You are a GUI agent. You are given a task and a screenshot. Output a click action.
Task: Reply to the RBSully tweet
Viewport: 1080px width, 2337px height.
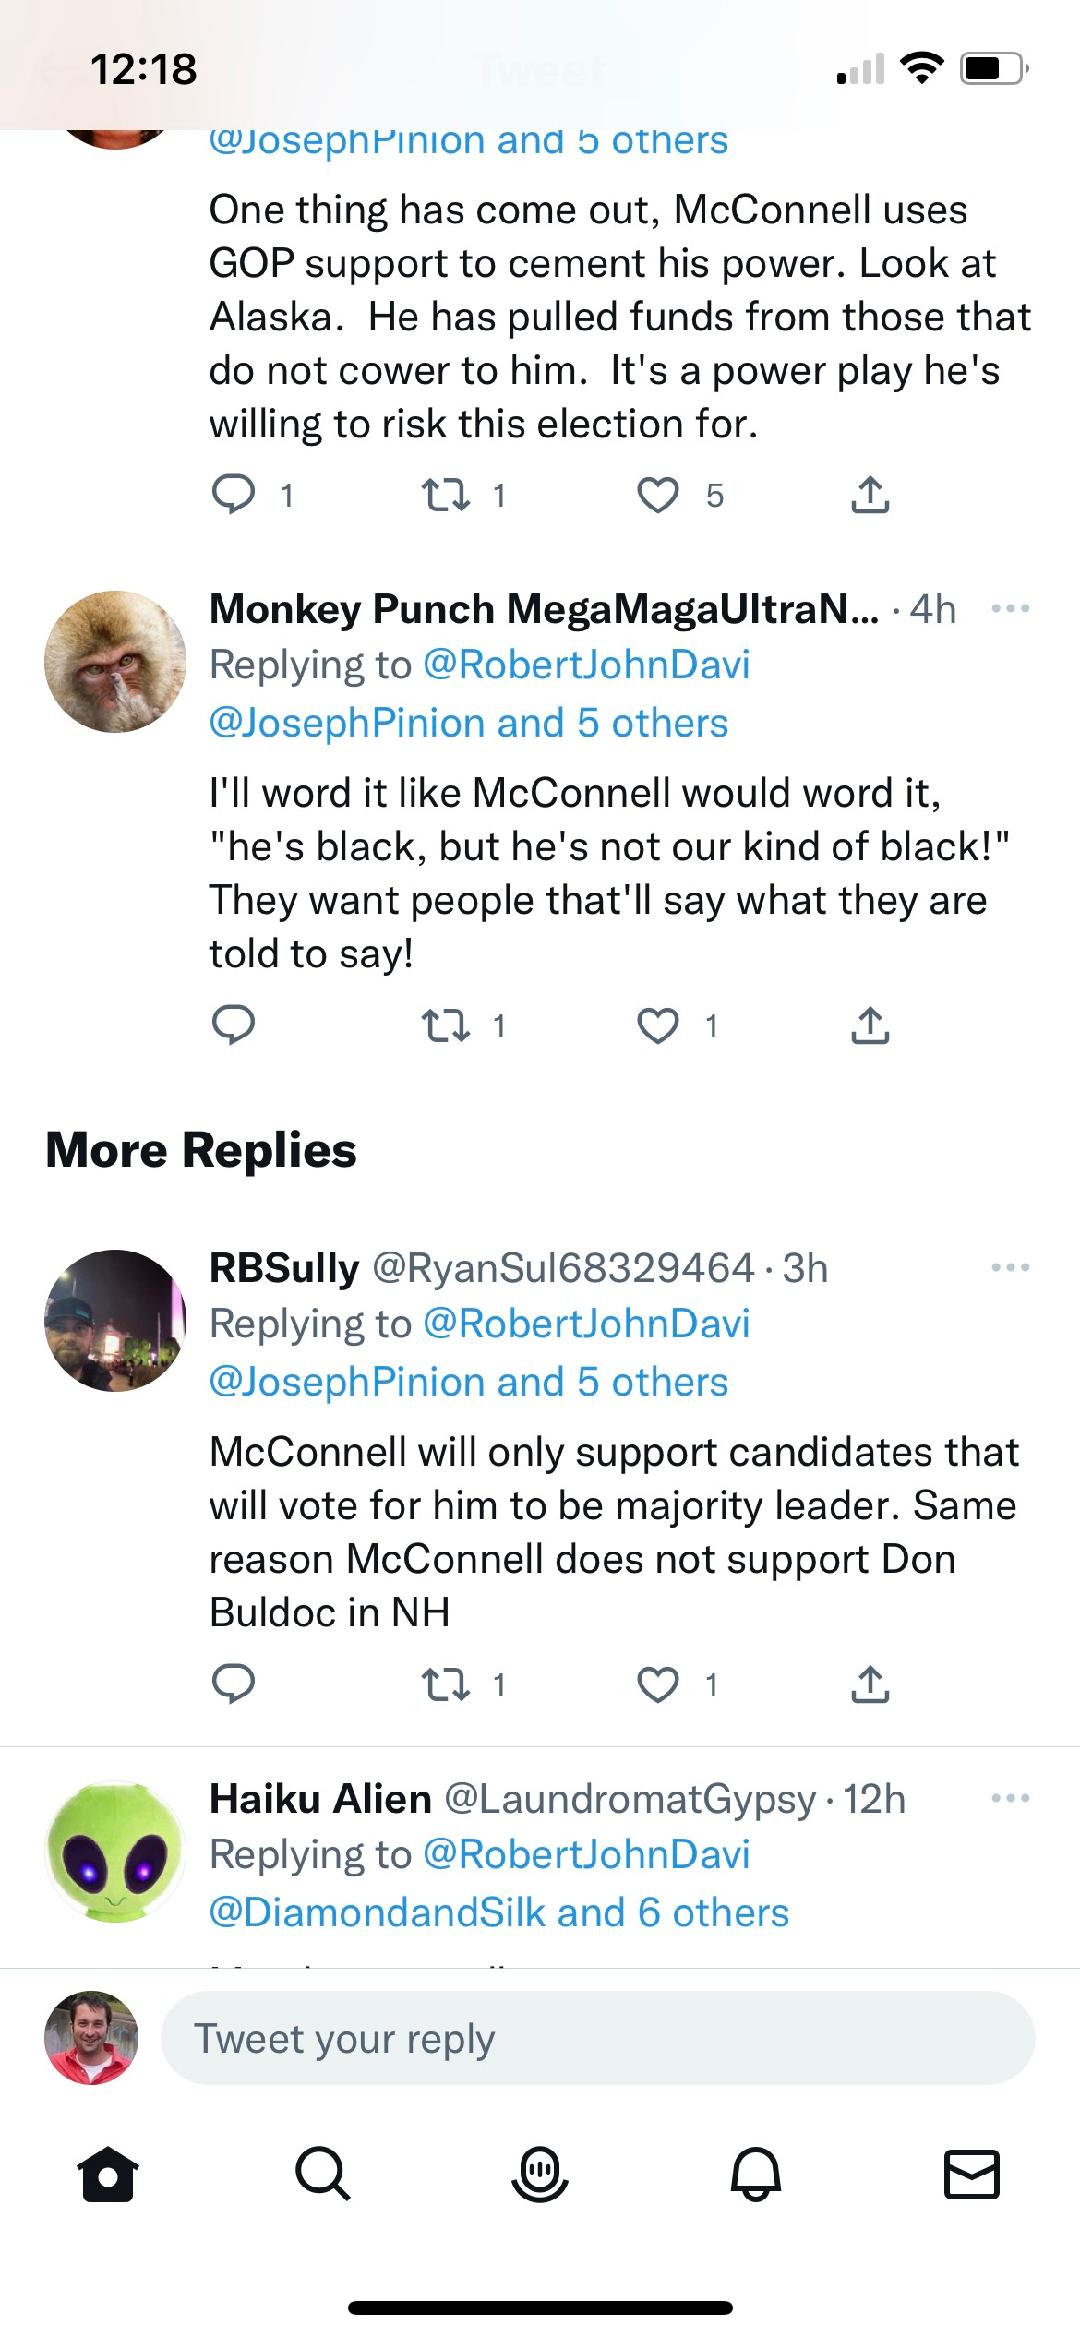click(x=233, y=1685)
